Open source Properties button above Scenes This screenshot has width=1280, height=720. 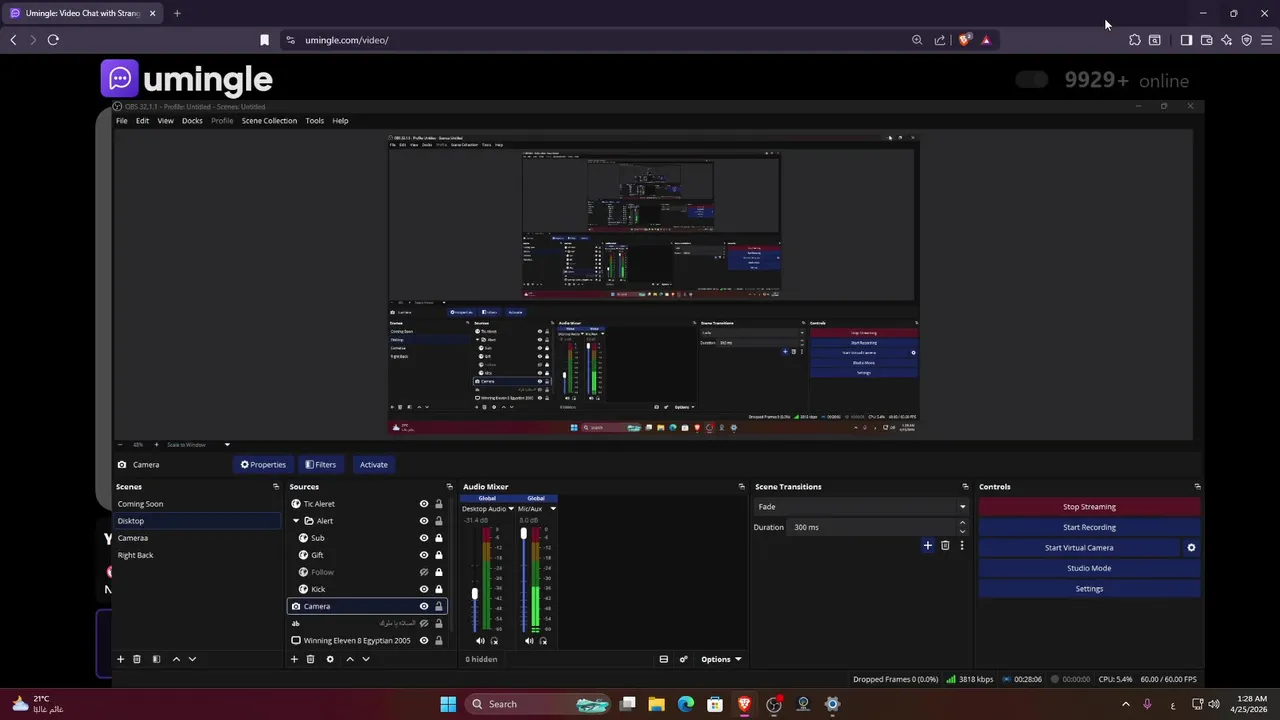[x=263, y=465]
